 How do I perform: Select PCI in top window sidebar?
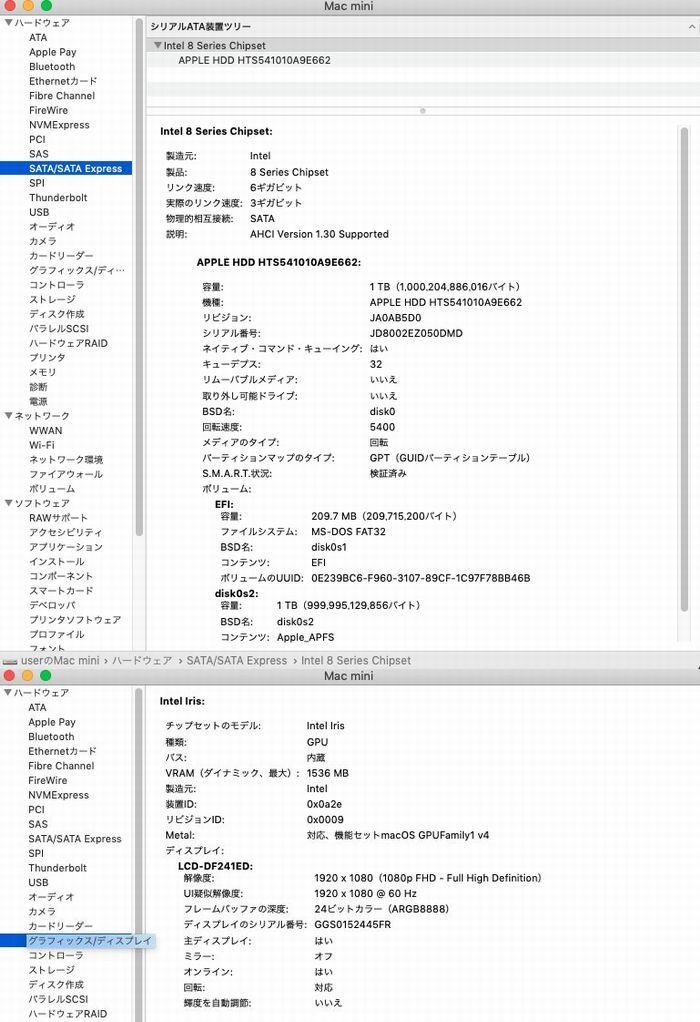37,139
